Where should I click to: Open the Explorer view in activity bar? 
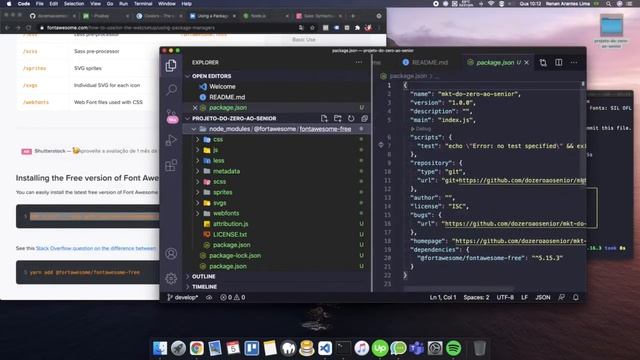point(171,65)
